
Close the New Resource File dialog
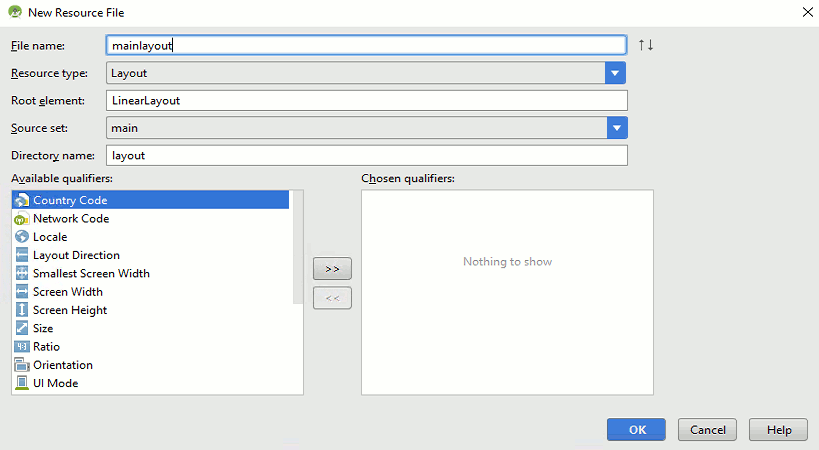(x=808, y=12)
